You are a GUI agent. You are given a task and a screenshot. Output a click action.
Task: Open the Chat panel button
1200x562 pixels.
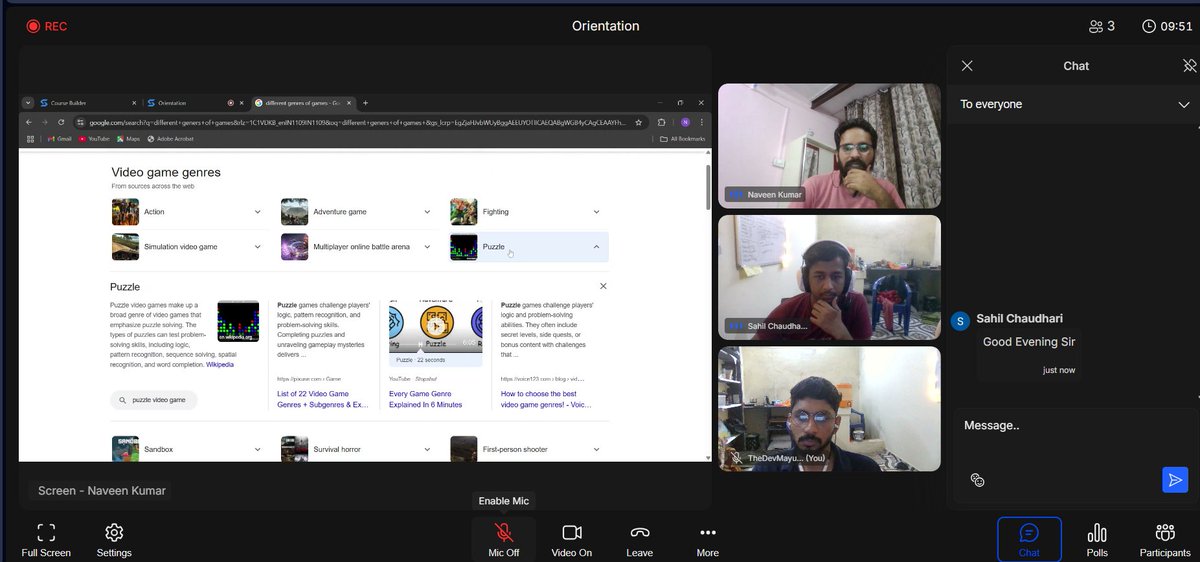click(x=1029, y=539)
